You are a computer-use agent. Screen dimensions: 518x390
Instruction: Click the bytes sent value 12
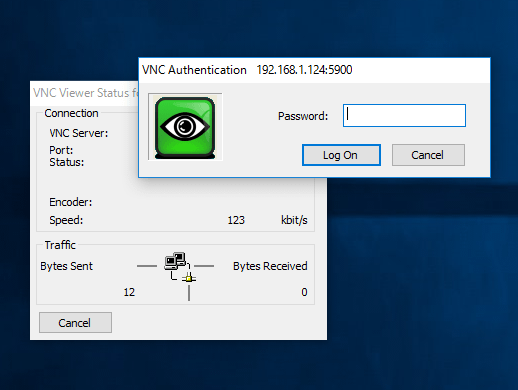tap(129, 292)
